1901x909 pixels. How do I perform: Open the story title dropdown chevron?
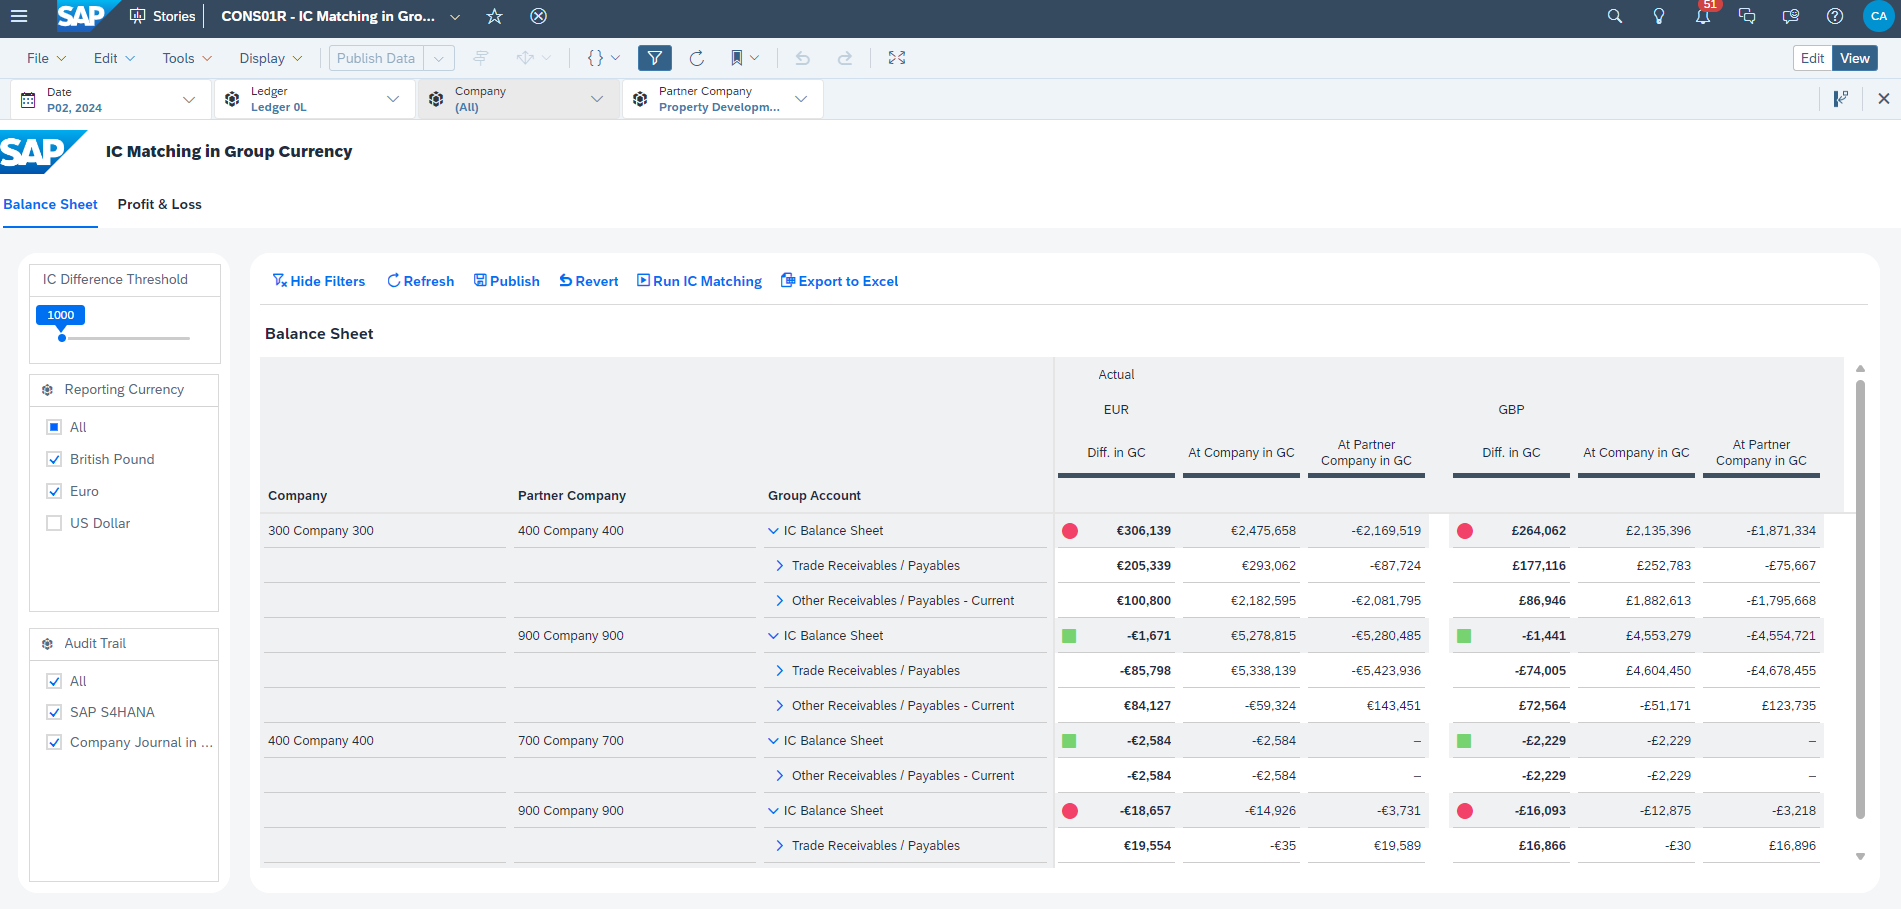[455, 17]
